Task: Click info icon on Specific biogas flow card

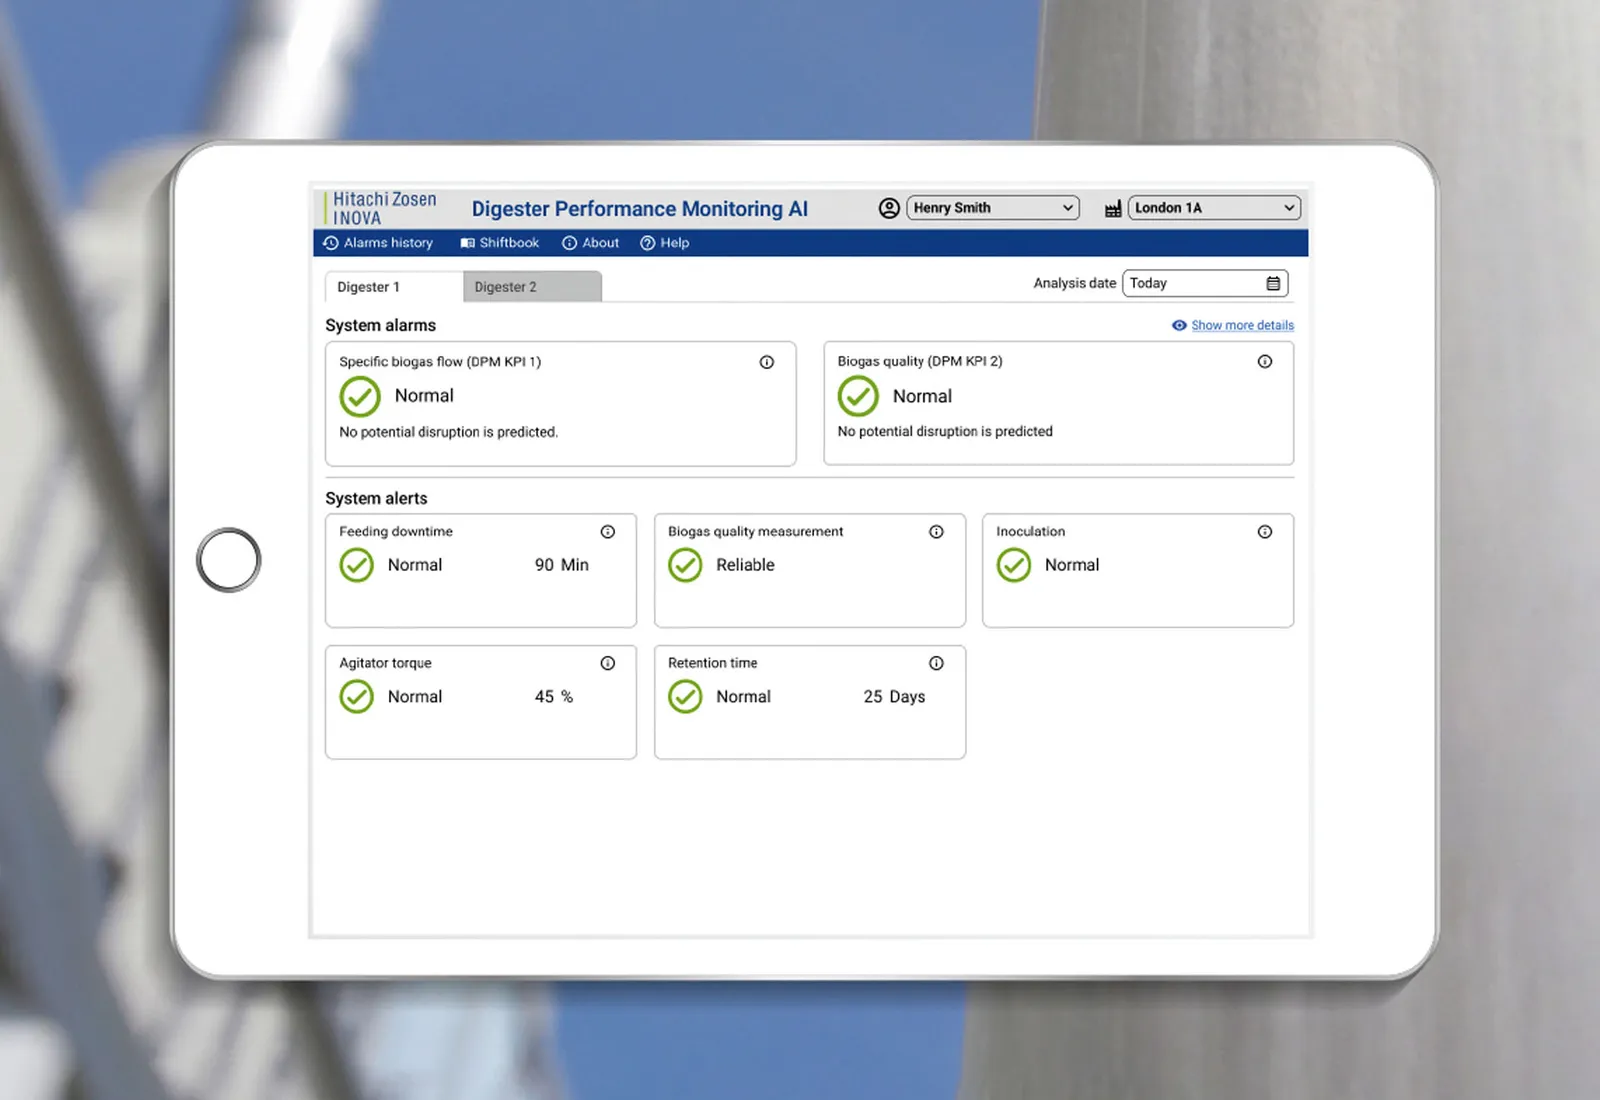Action: tap(767, 362)
